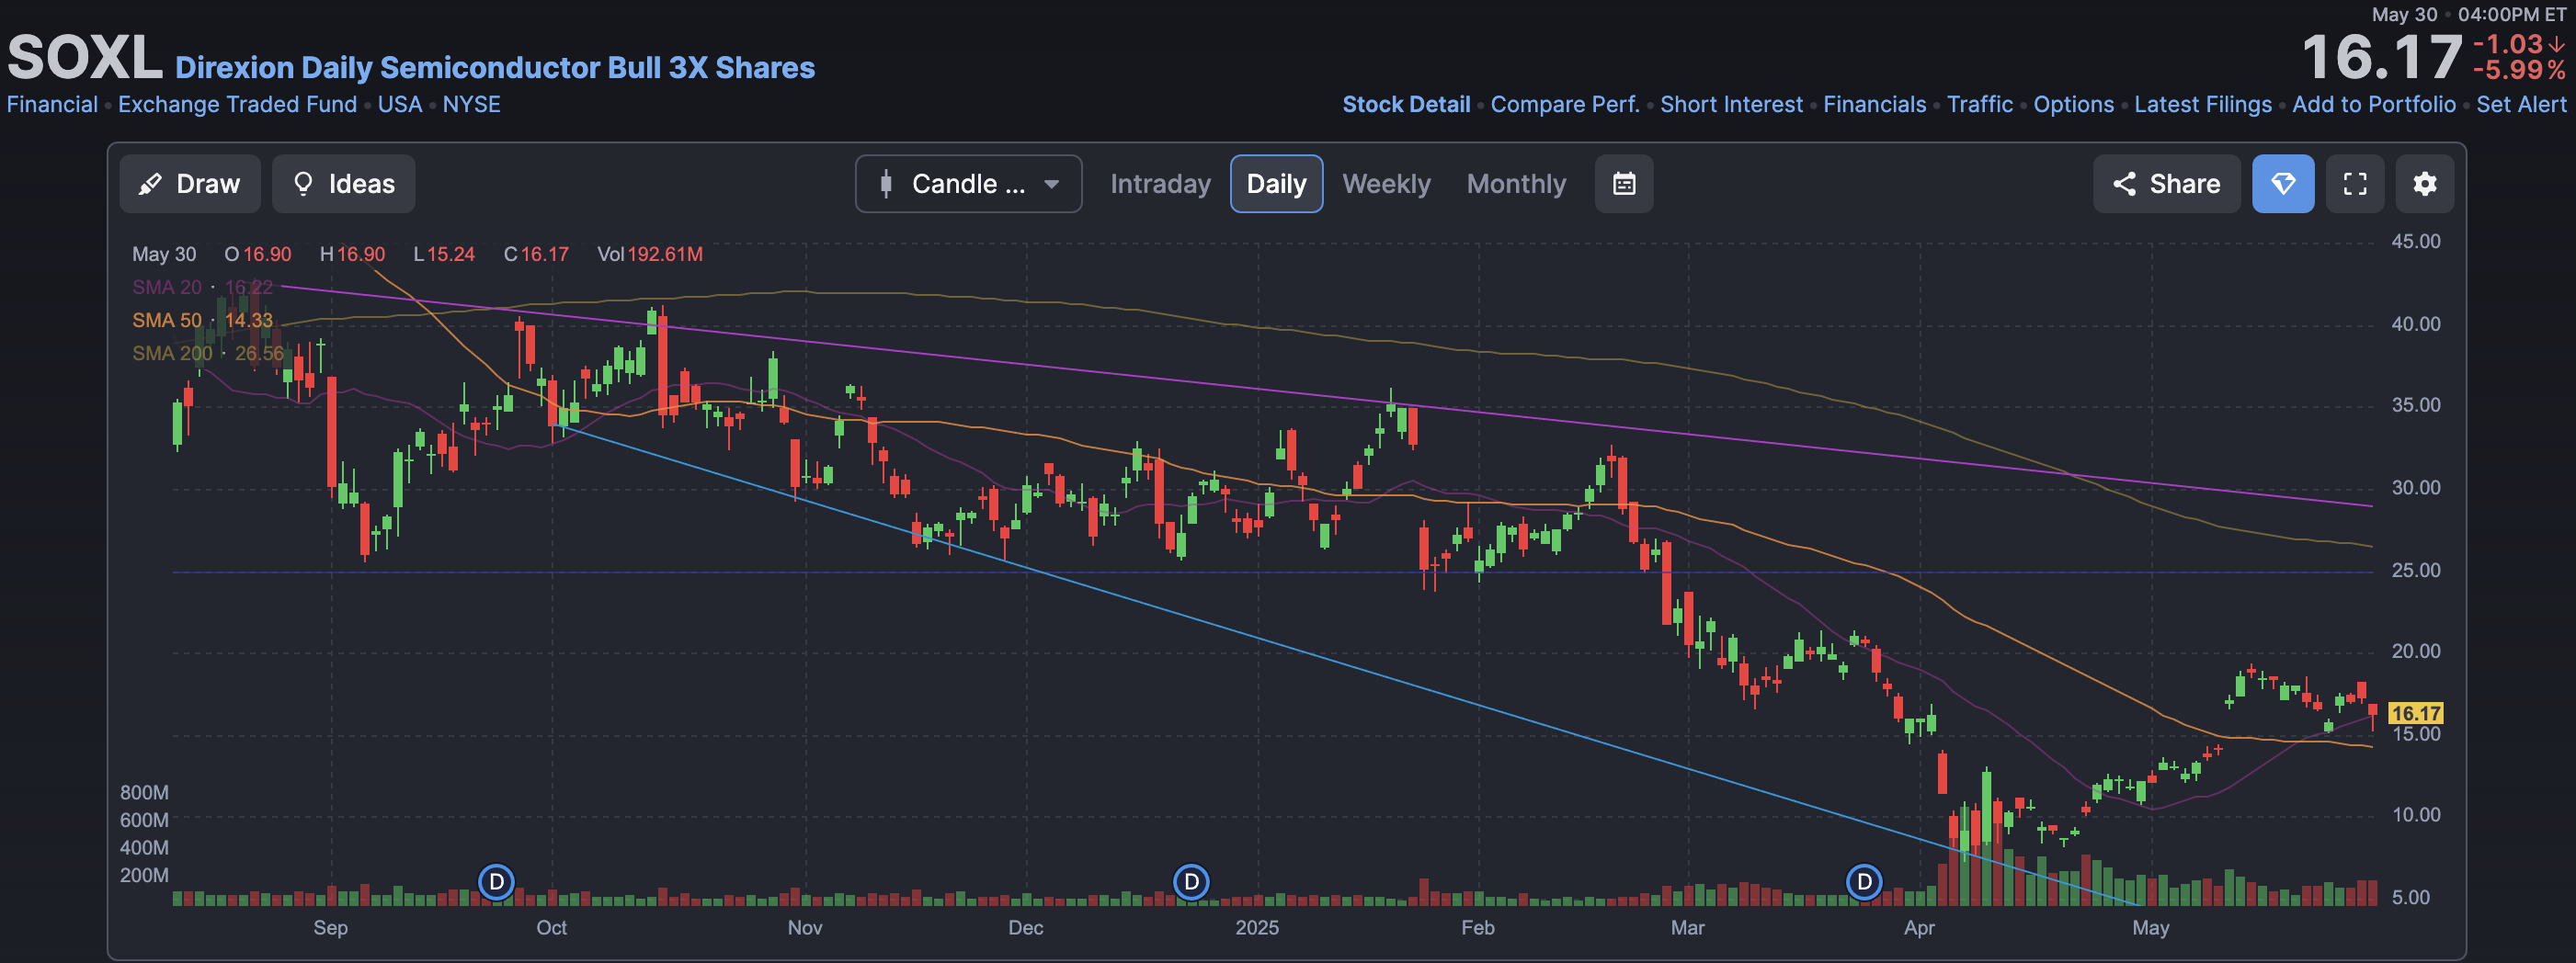The height and width of the screenshot is (963, 2576).
Task: Click the dividend marker near April
Action: (1864, 882)
